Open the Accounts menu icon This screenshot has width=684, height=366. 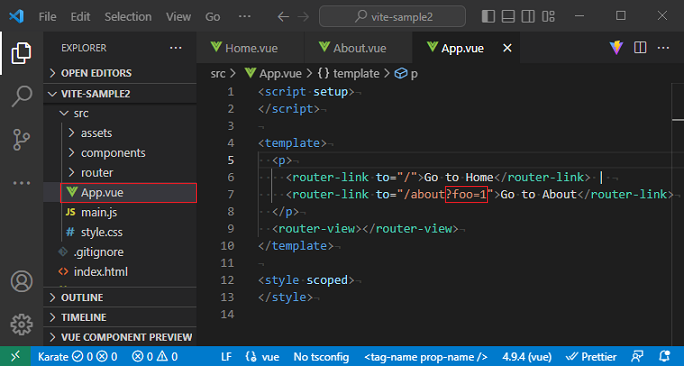click(21, 281)
